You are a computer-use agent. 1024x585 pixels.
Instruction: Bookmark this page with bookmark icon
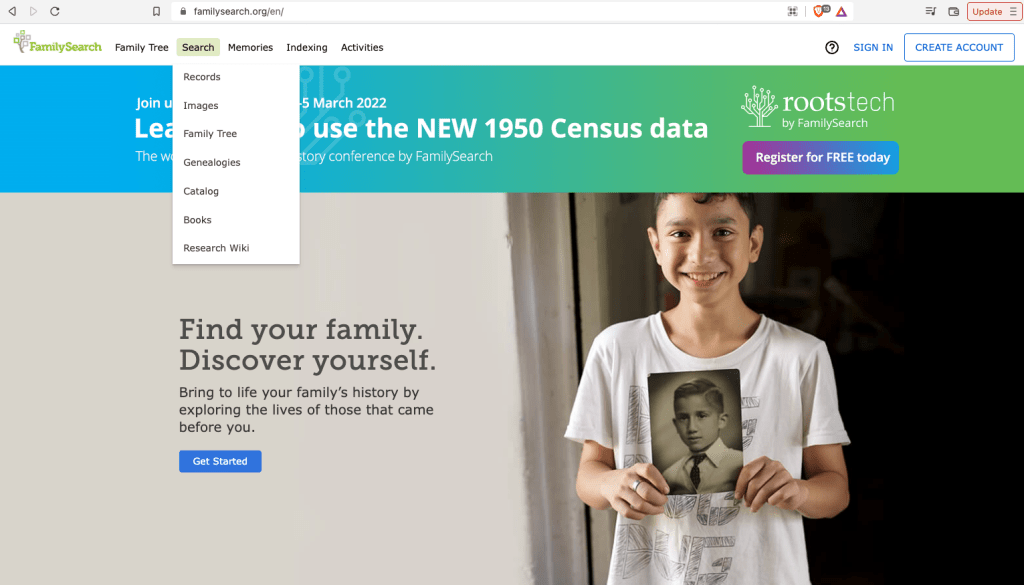(x=156, y=11)
